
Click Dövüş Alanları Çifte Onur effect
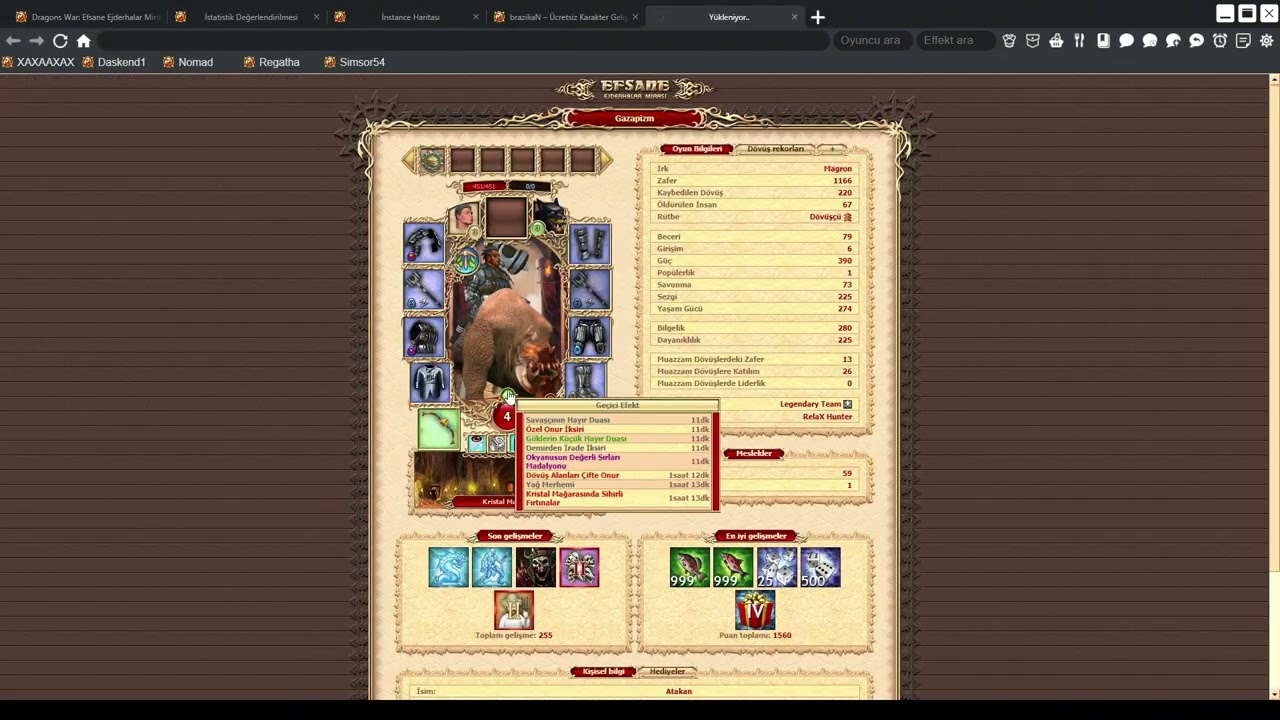click(617, 475)
